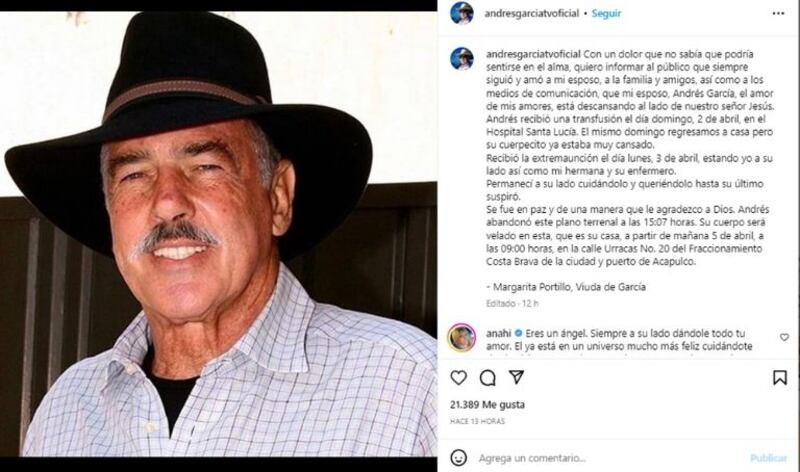Image resolution: width=800 pixels, height=472 pixels.
Task: Open the emoji picker smiley icon
Action: pos(458,458)
